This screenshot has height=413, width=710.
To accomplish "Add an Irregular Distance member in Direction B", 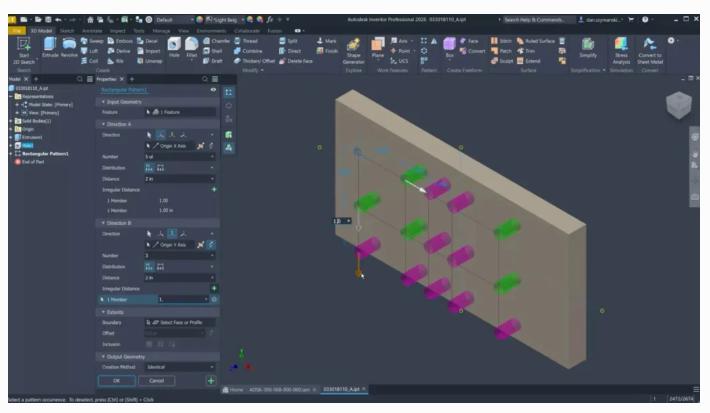I will click(213, 288).
